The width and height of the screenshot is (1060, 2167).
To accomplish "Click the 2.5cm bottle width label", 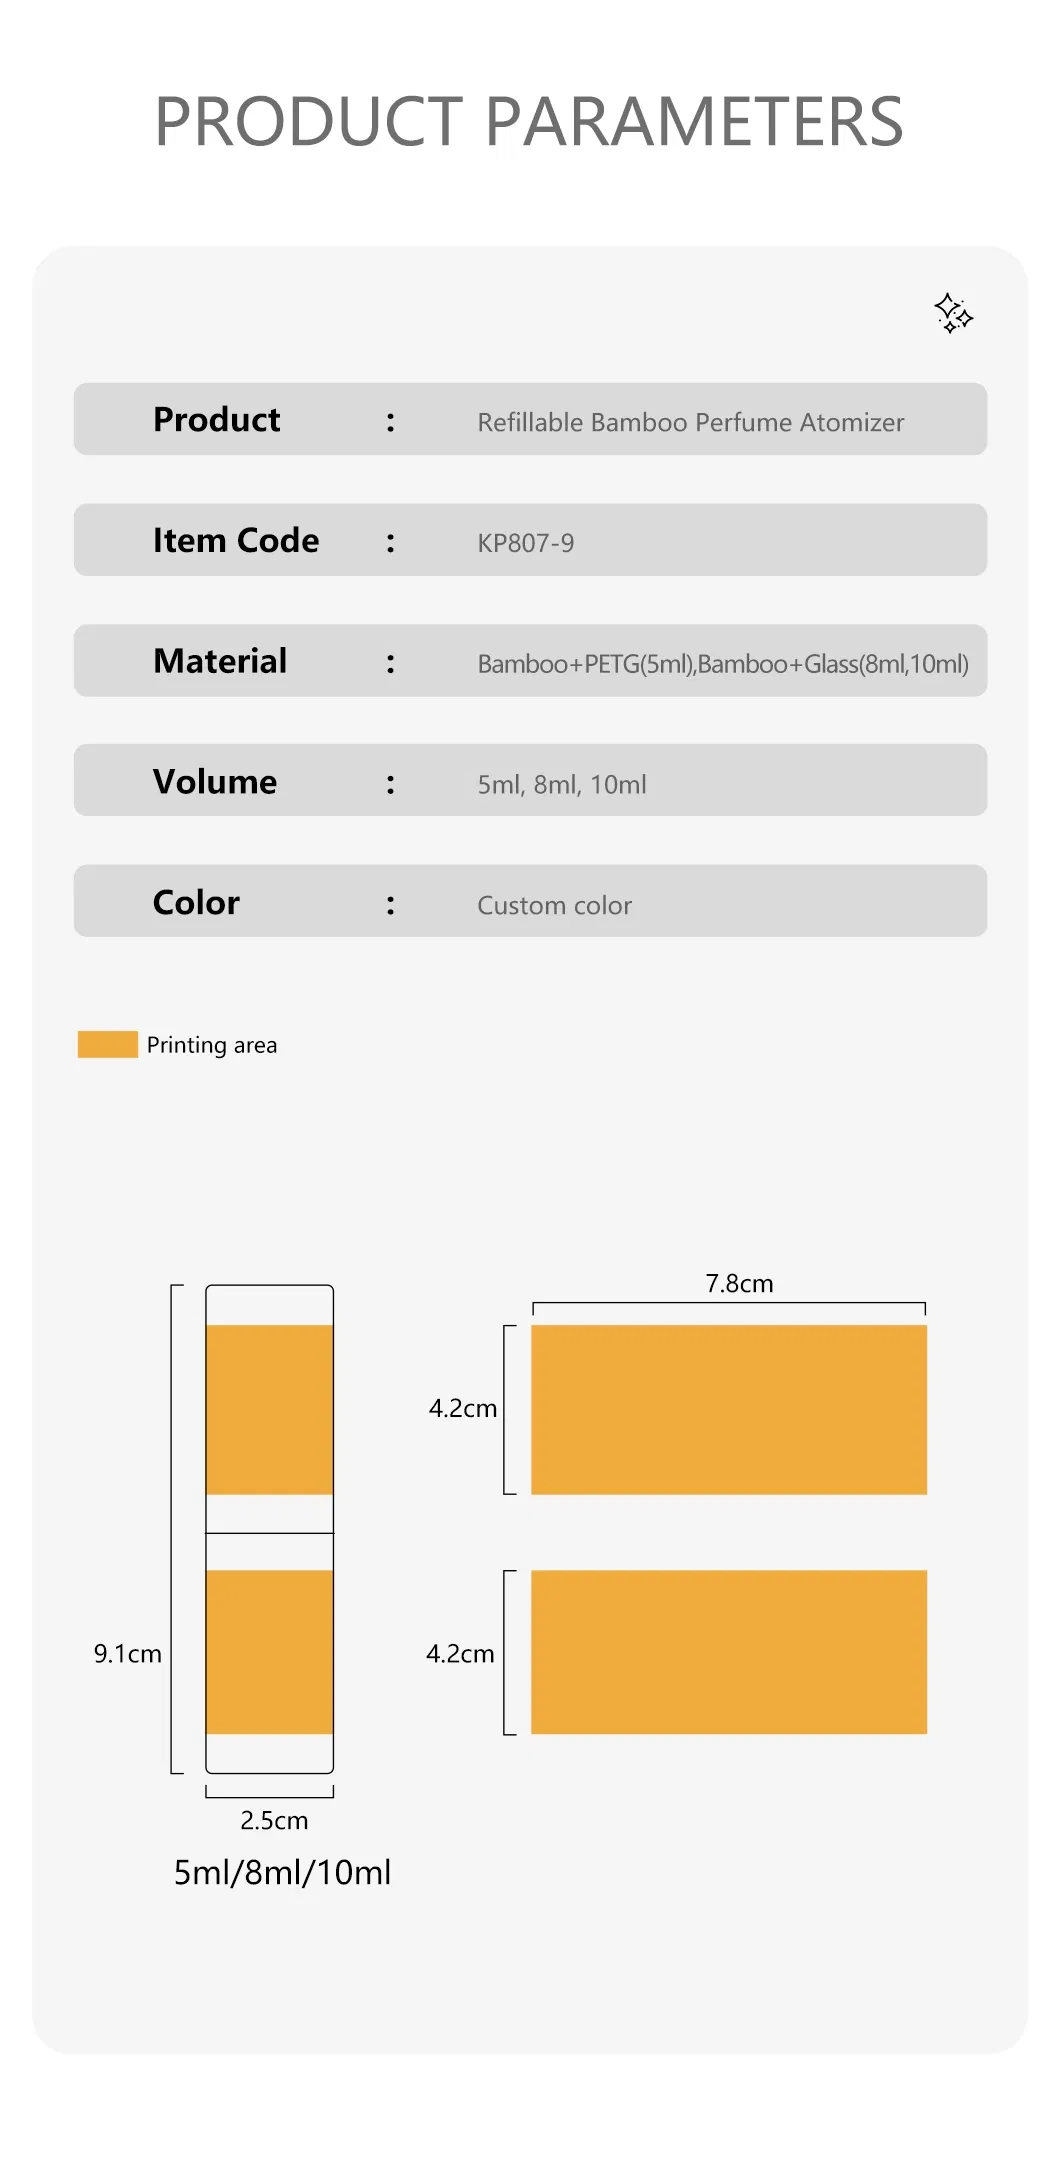I will pyautogui.click(x=274, y=1820).
